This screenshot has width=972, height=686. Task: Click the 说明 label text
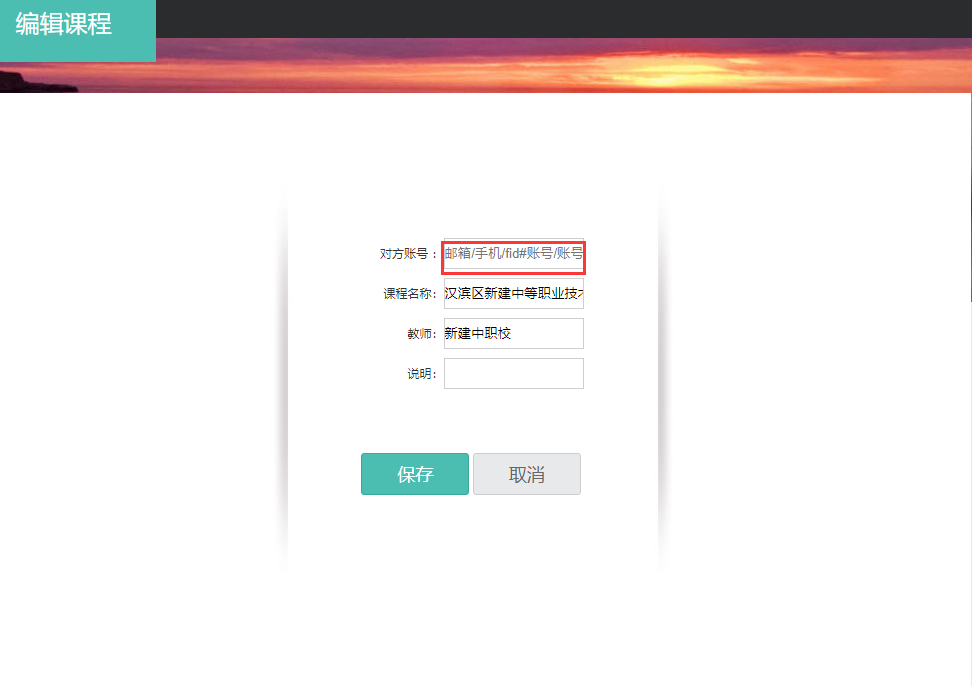click(x=422, y=374)
